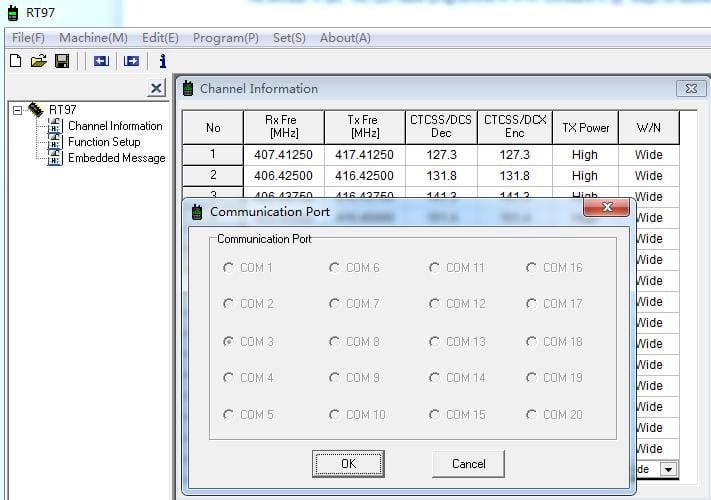The width and height of the screenshot is (711, 500).
Task: Choose COM 8 port option
Action: tap(335, 342)
